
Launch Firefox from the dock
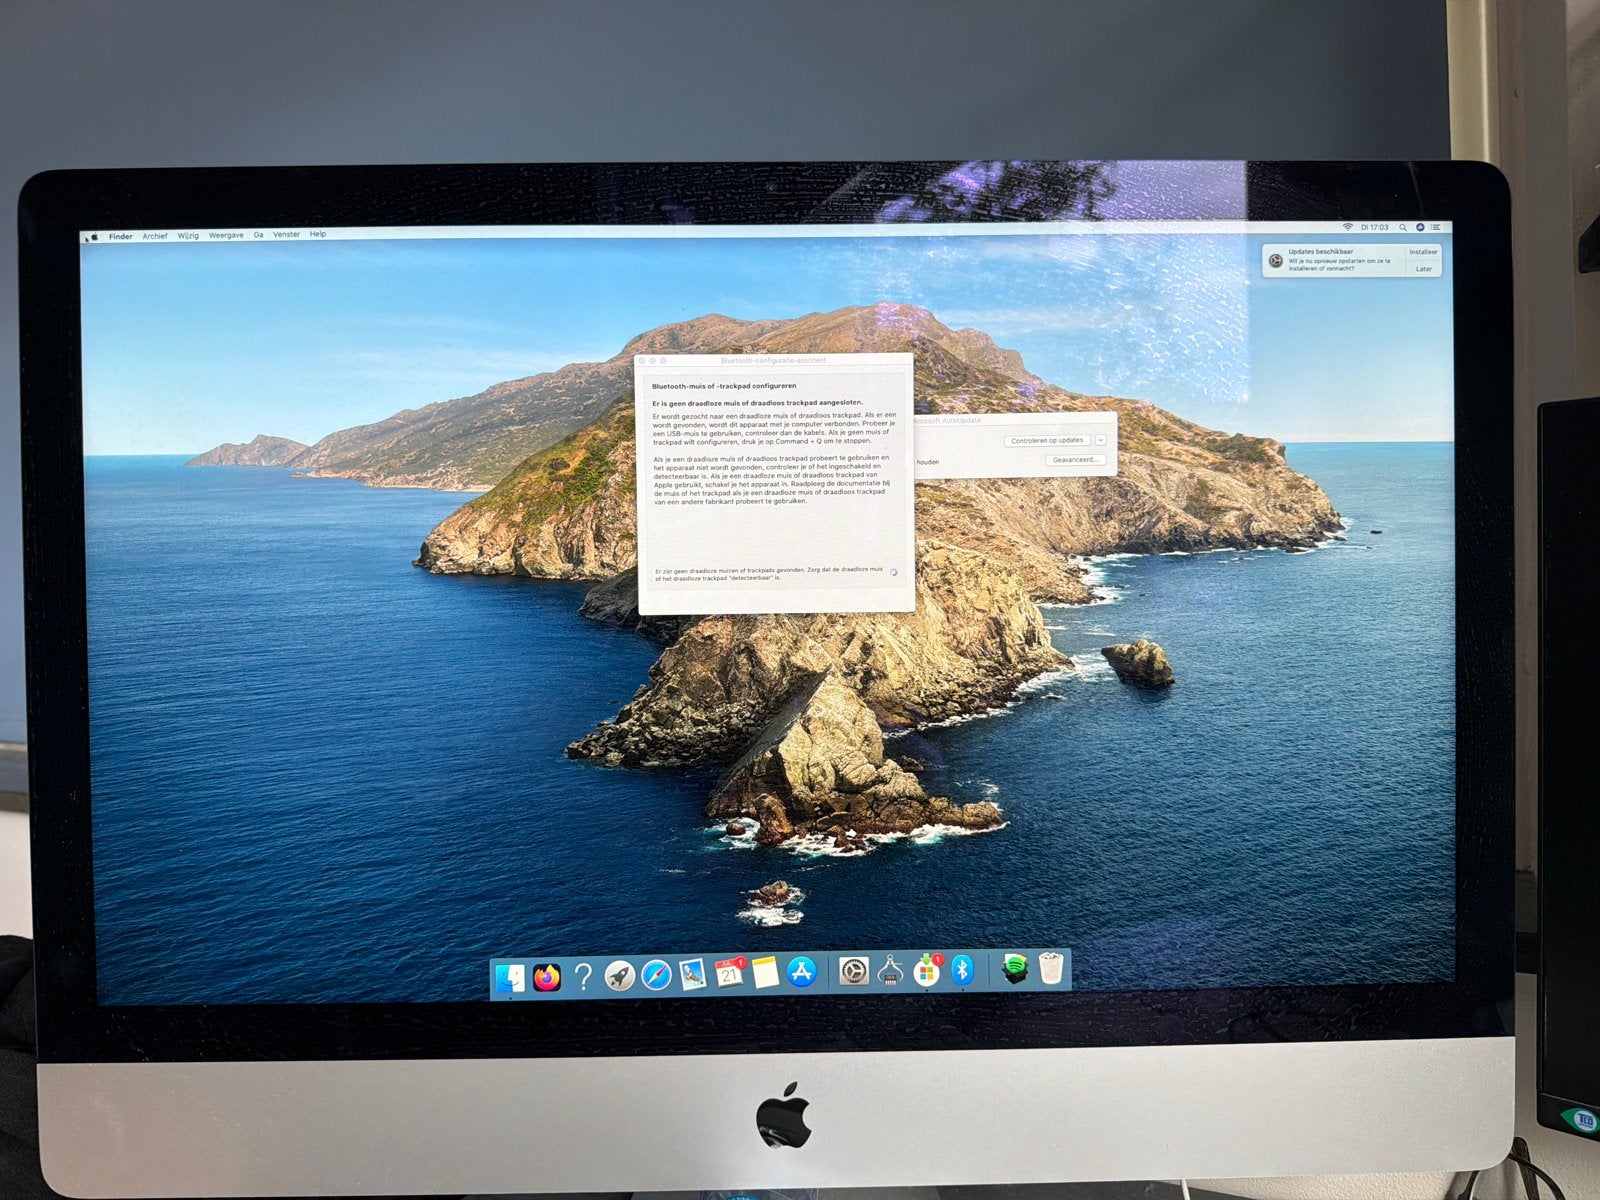click(x=547, y=977)
